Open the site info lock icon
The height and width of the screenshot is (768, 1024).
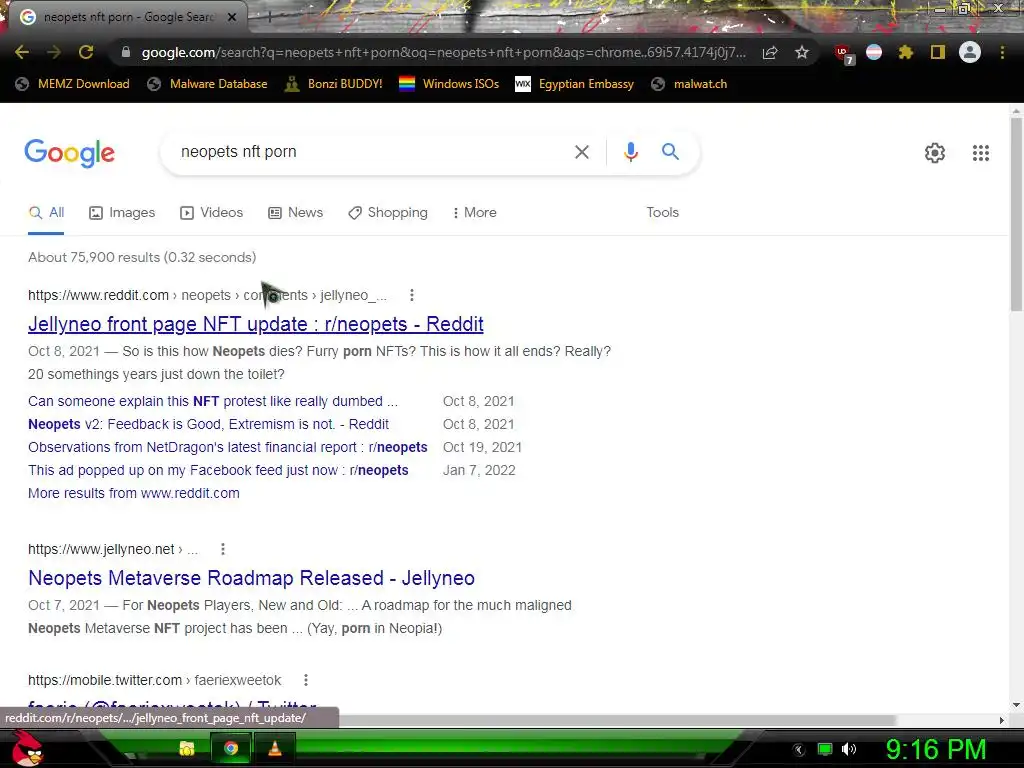126,52
